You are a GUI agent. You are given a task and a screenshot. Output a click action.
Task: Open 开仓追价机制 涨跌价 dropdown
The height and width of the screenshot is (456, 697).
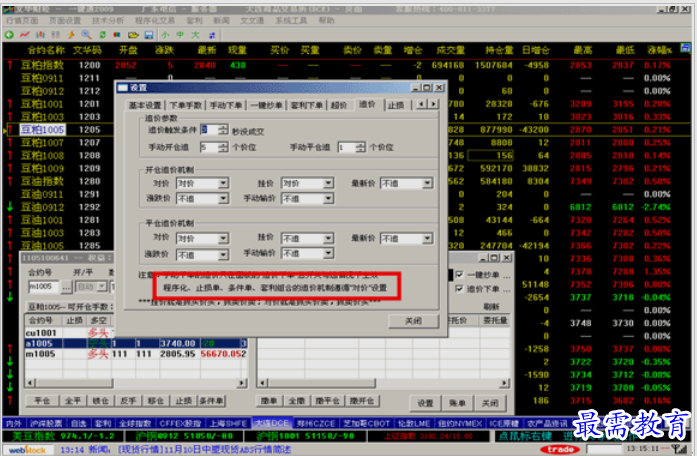pos(202,198)
